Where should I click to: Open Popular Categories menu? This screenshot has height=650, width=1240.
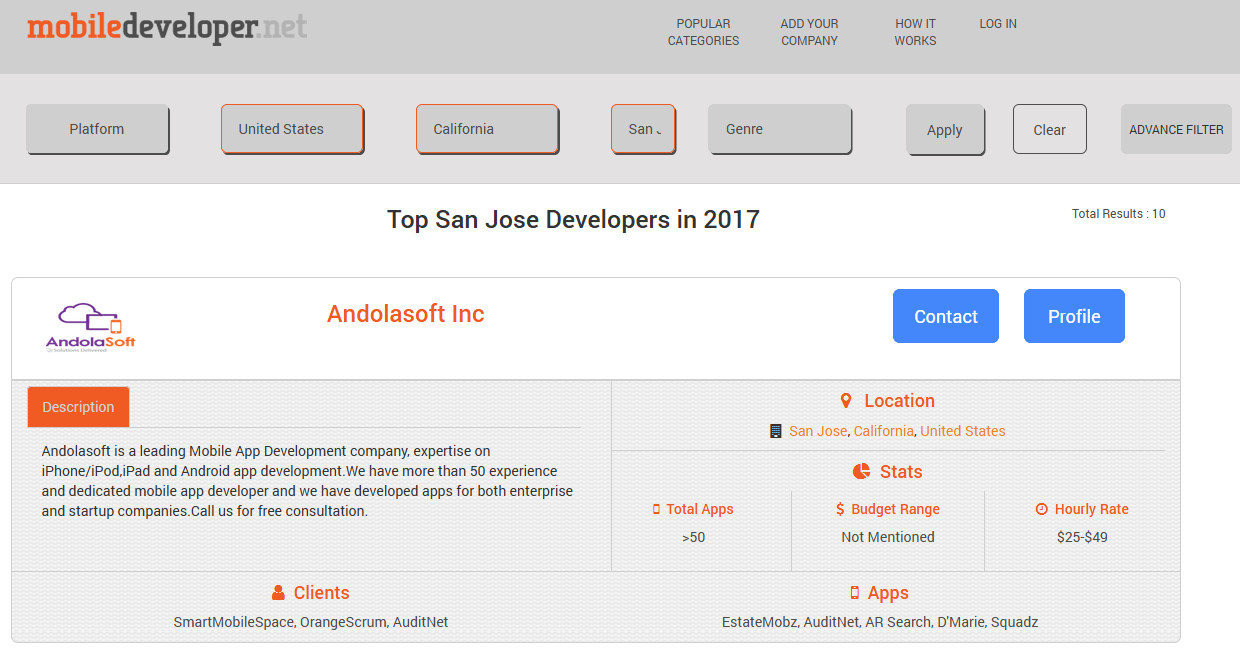[x=703, y=32]
